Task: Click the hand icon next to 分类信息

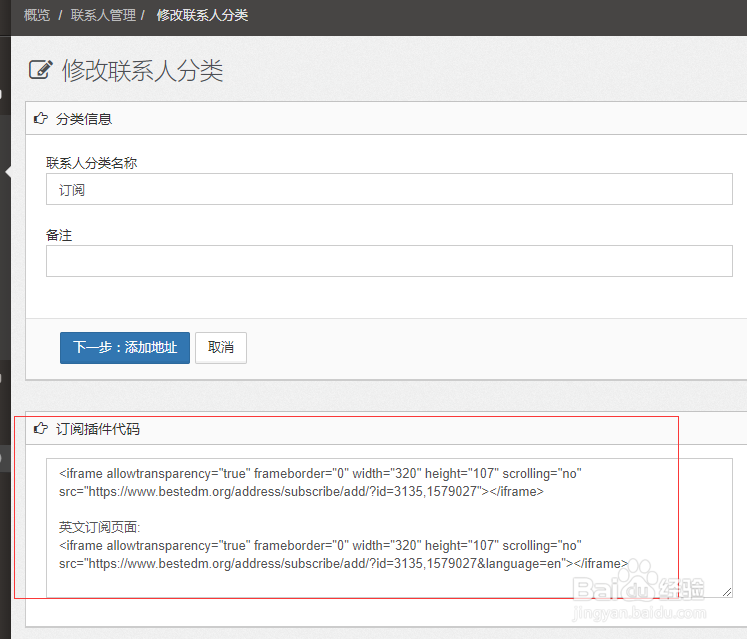Action: coord(41,118)
